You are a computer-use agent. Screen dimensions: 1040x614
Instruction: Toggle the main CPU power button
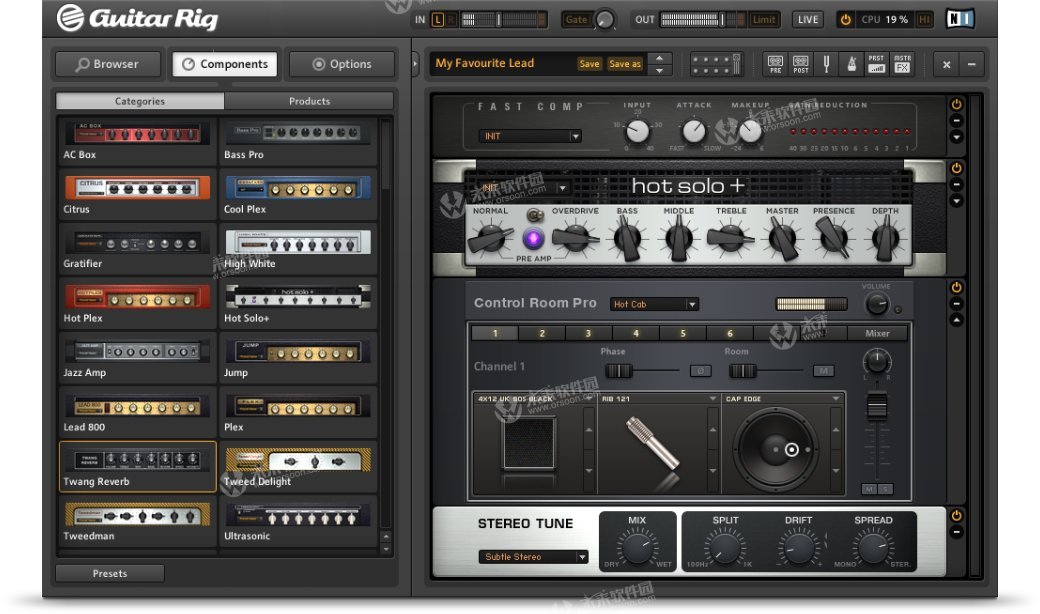pyautogui.click(x=846, y=20)
